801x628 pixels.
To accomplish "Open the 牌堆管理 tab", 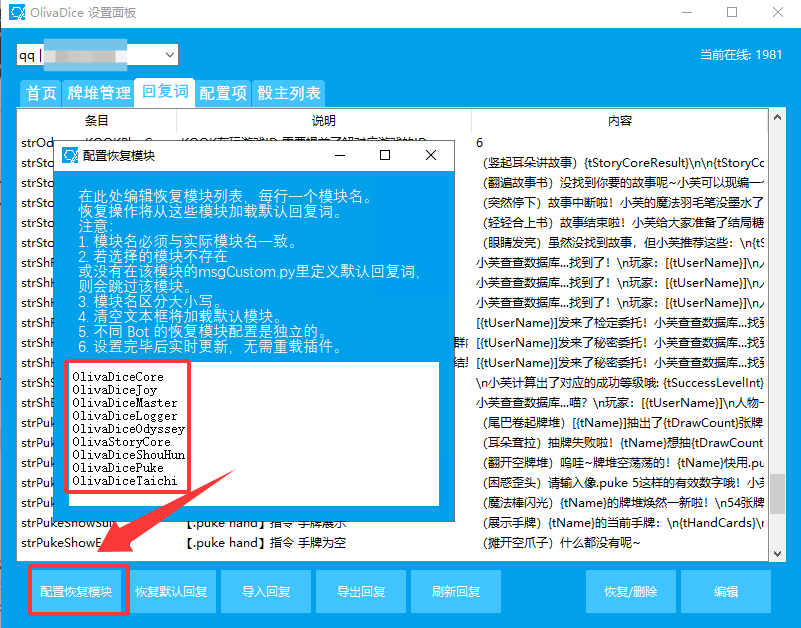I will pos(99,93).
